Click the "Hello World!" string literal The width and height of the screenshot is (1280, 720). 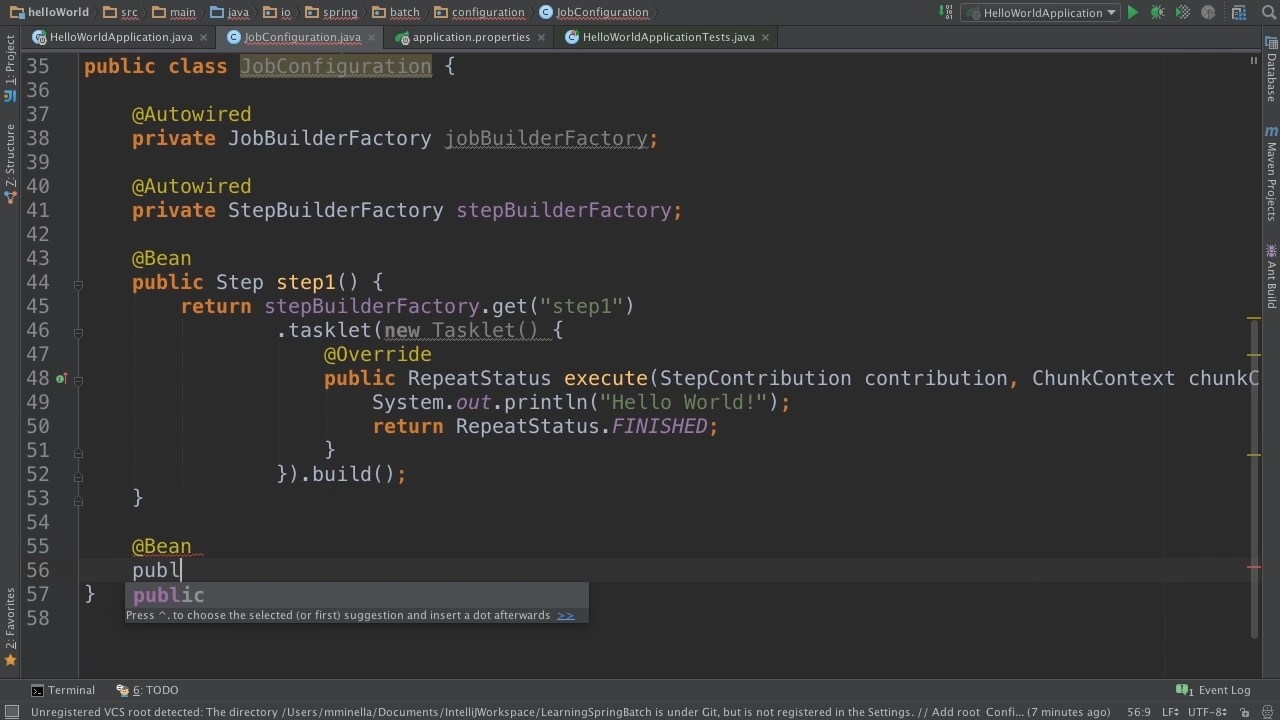[683, 402]
